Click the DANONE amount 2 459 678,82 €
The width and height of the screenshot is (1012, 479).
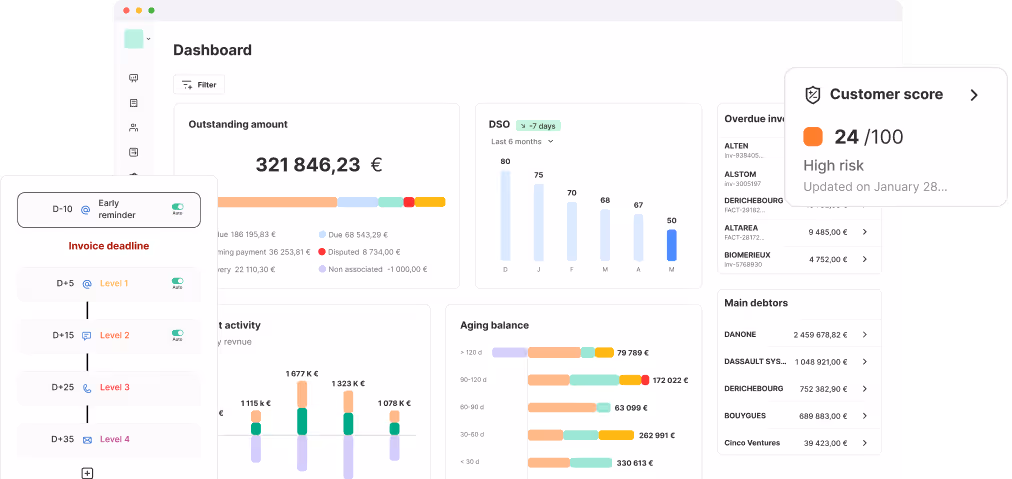click(x=820, y=335)
